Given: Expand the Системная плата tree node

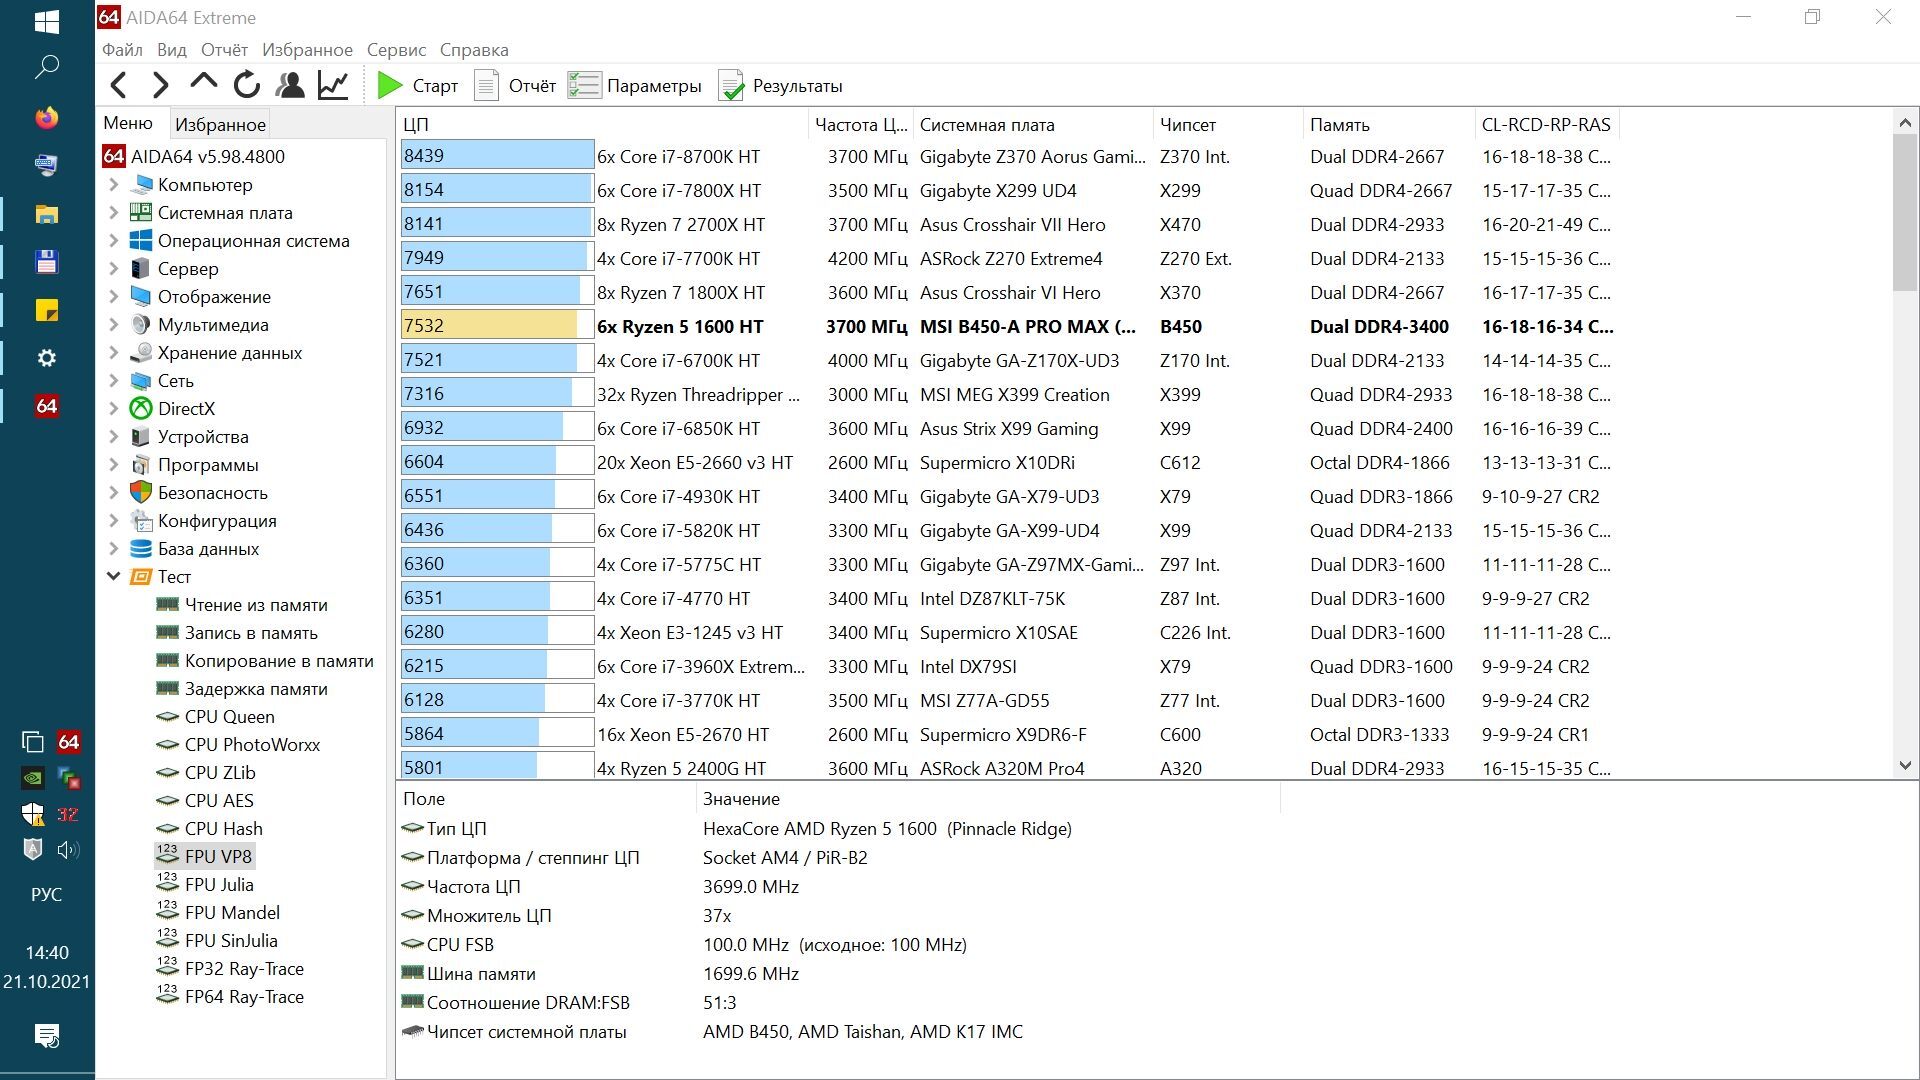Looking at the screenshot, I should 114,213.
